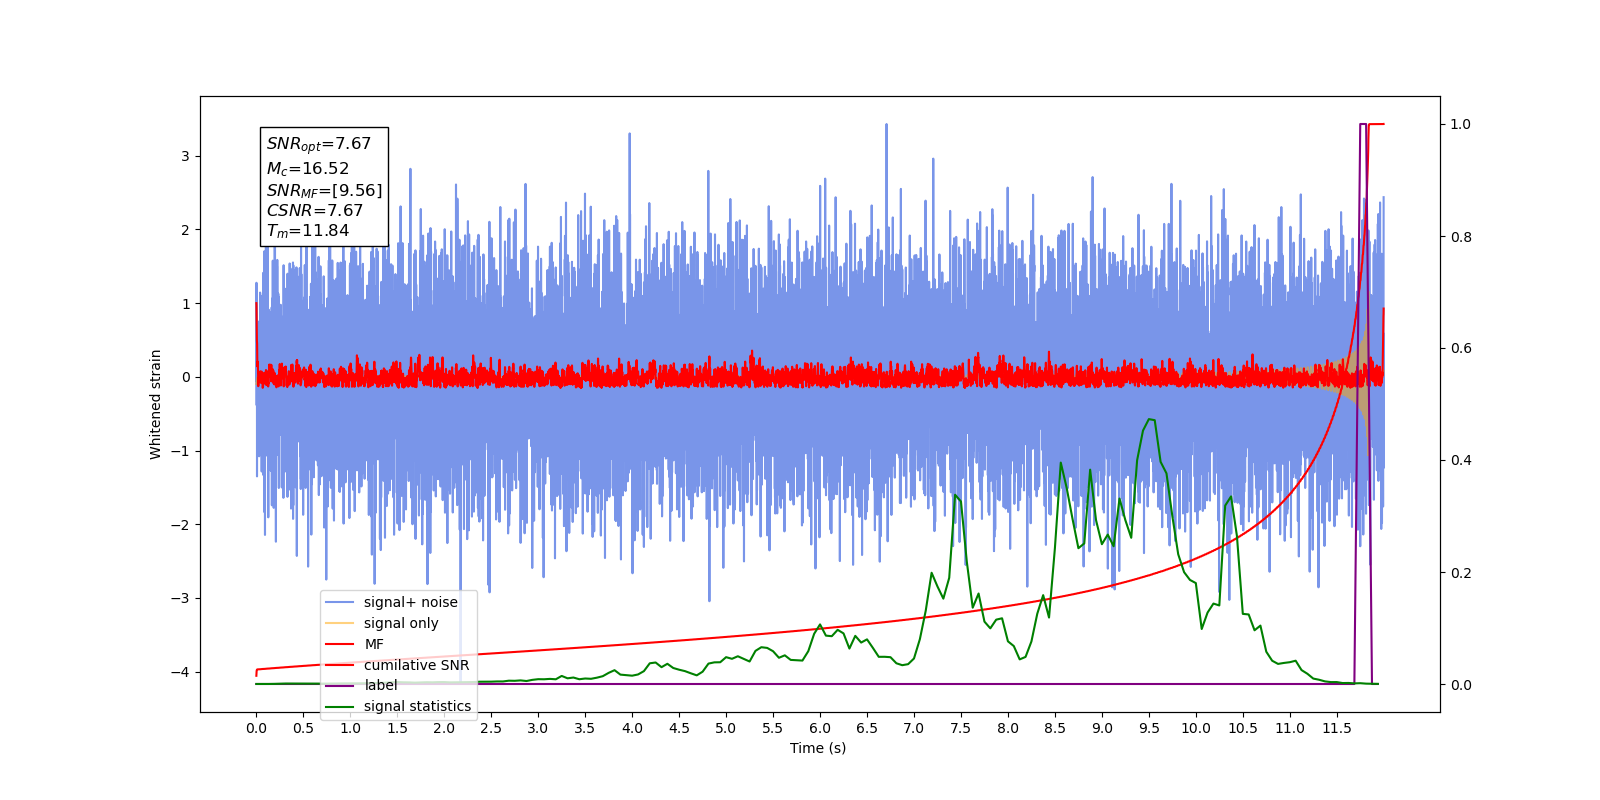Click the right y-axis tick label 0.2
Viewport: 1600px width, 800px height.
pyautogui.click(x=1461, y=573)
